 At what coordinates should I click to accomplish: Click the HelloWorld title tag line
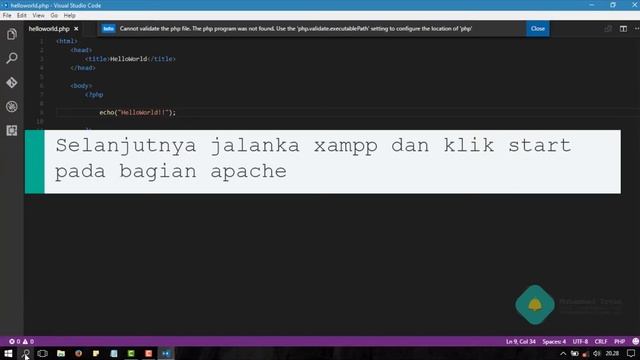click(x=130, y=59)
